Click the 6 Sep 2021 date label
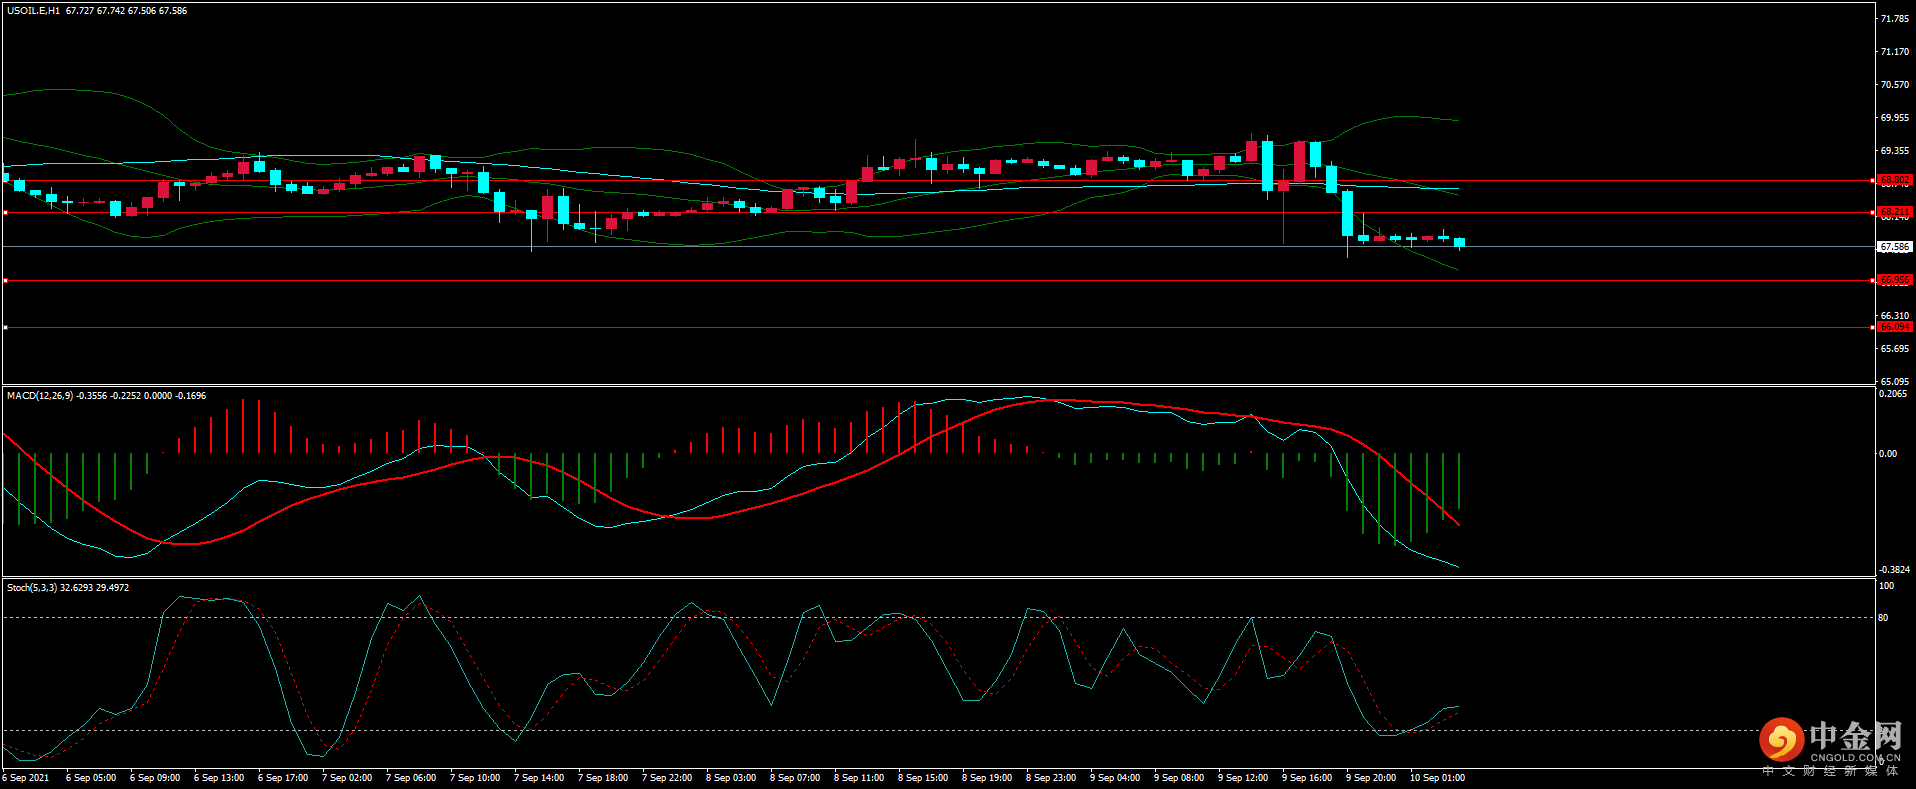The image size is (1916, 789). tap(26, 778)
